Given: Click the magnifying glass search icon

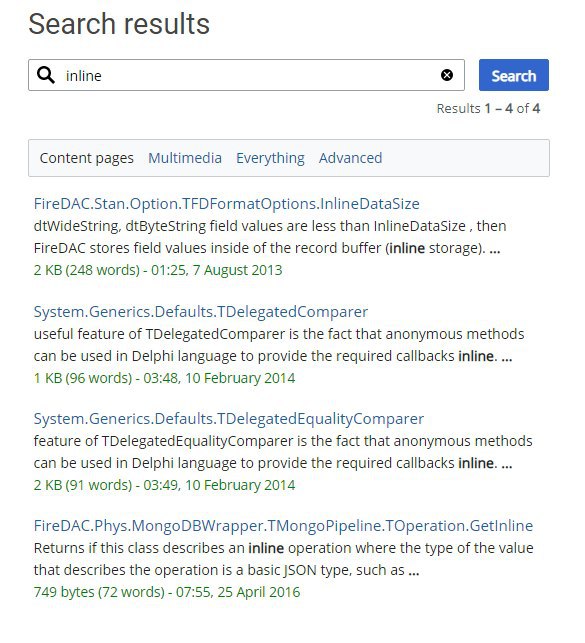Looking at the screenshot, I should [x=46, y=75].
